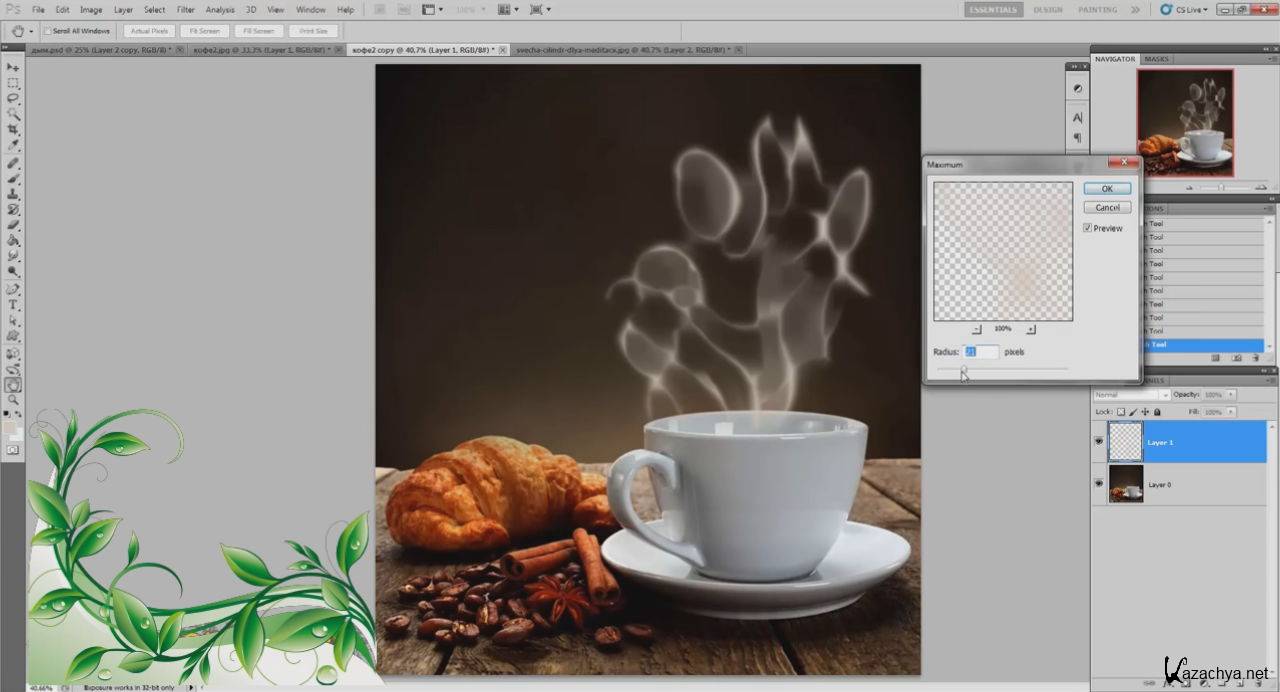Screen dimensions: 1280x692
Task: Open the Filter menu
Action: coord(186,9)
